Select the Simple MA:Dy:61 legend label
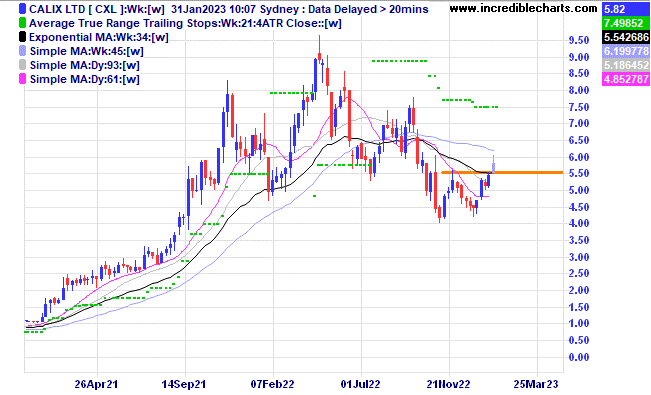The image size is (651, 395). (x=85, y=79)
